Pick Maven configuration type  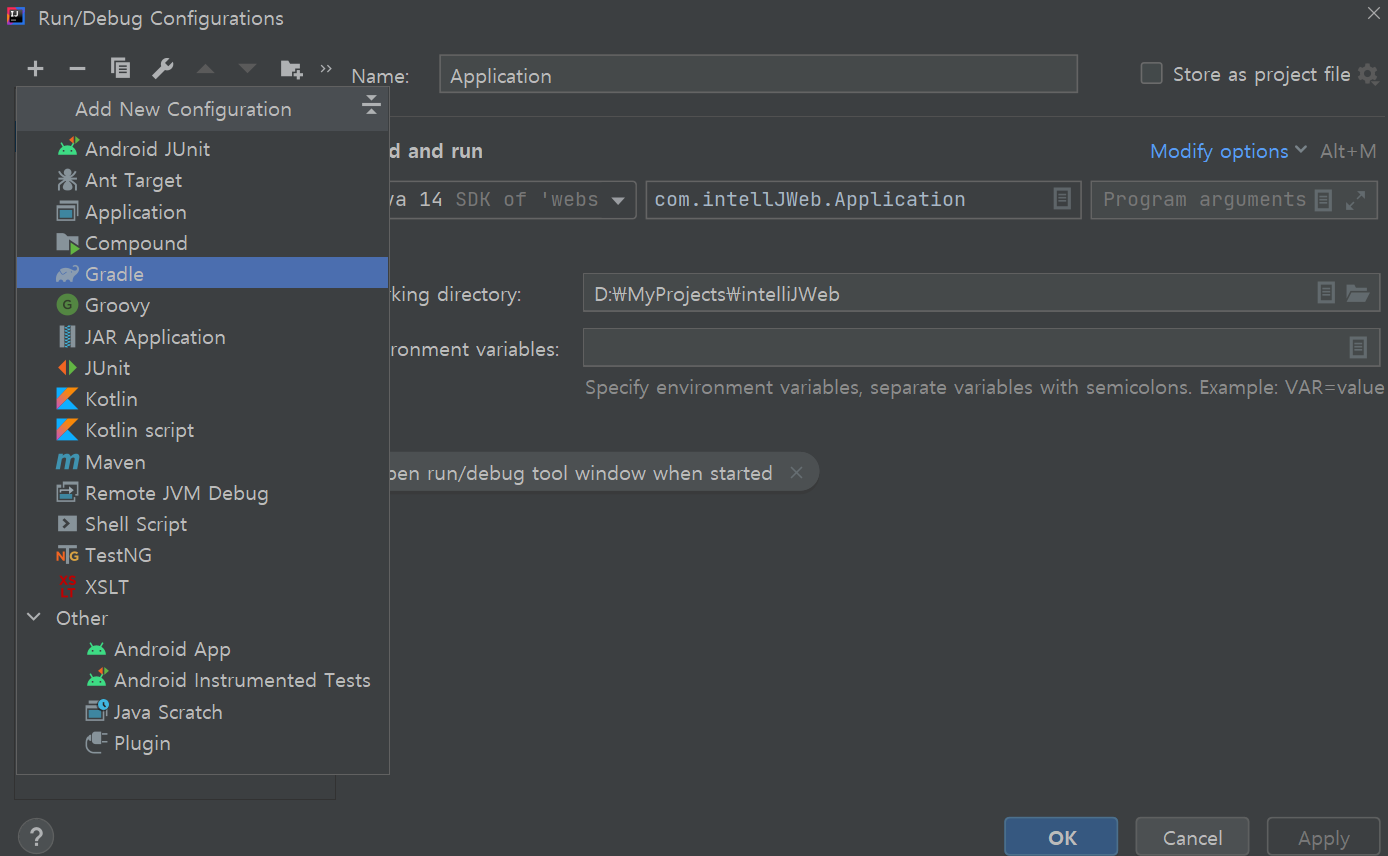202,462
